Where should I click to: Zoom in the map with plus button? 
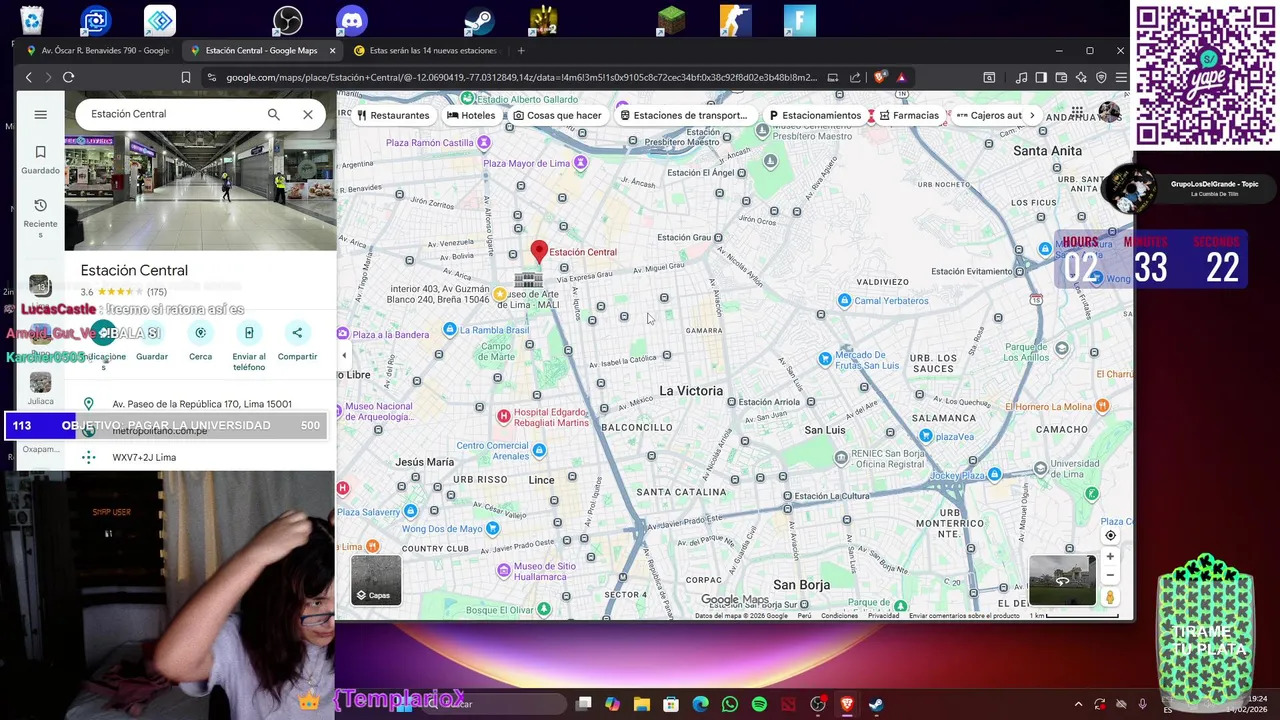point(1110,556)
